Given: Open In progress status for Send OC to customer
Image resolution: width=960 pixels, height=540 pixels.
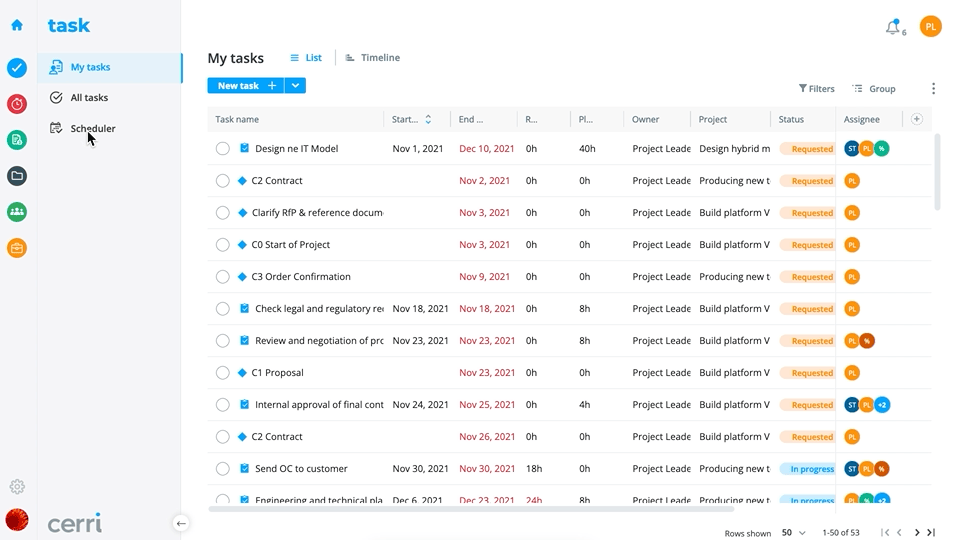Looking at the screenshot, I should (x=808, y=469).
